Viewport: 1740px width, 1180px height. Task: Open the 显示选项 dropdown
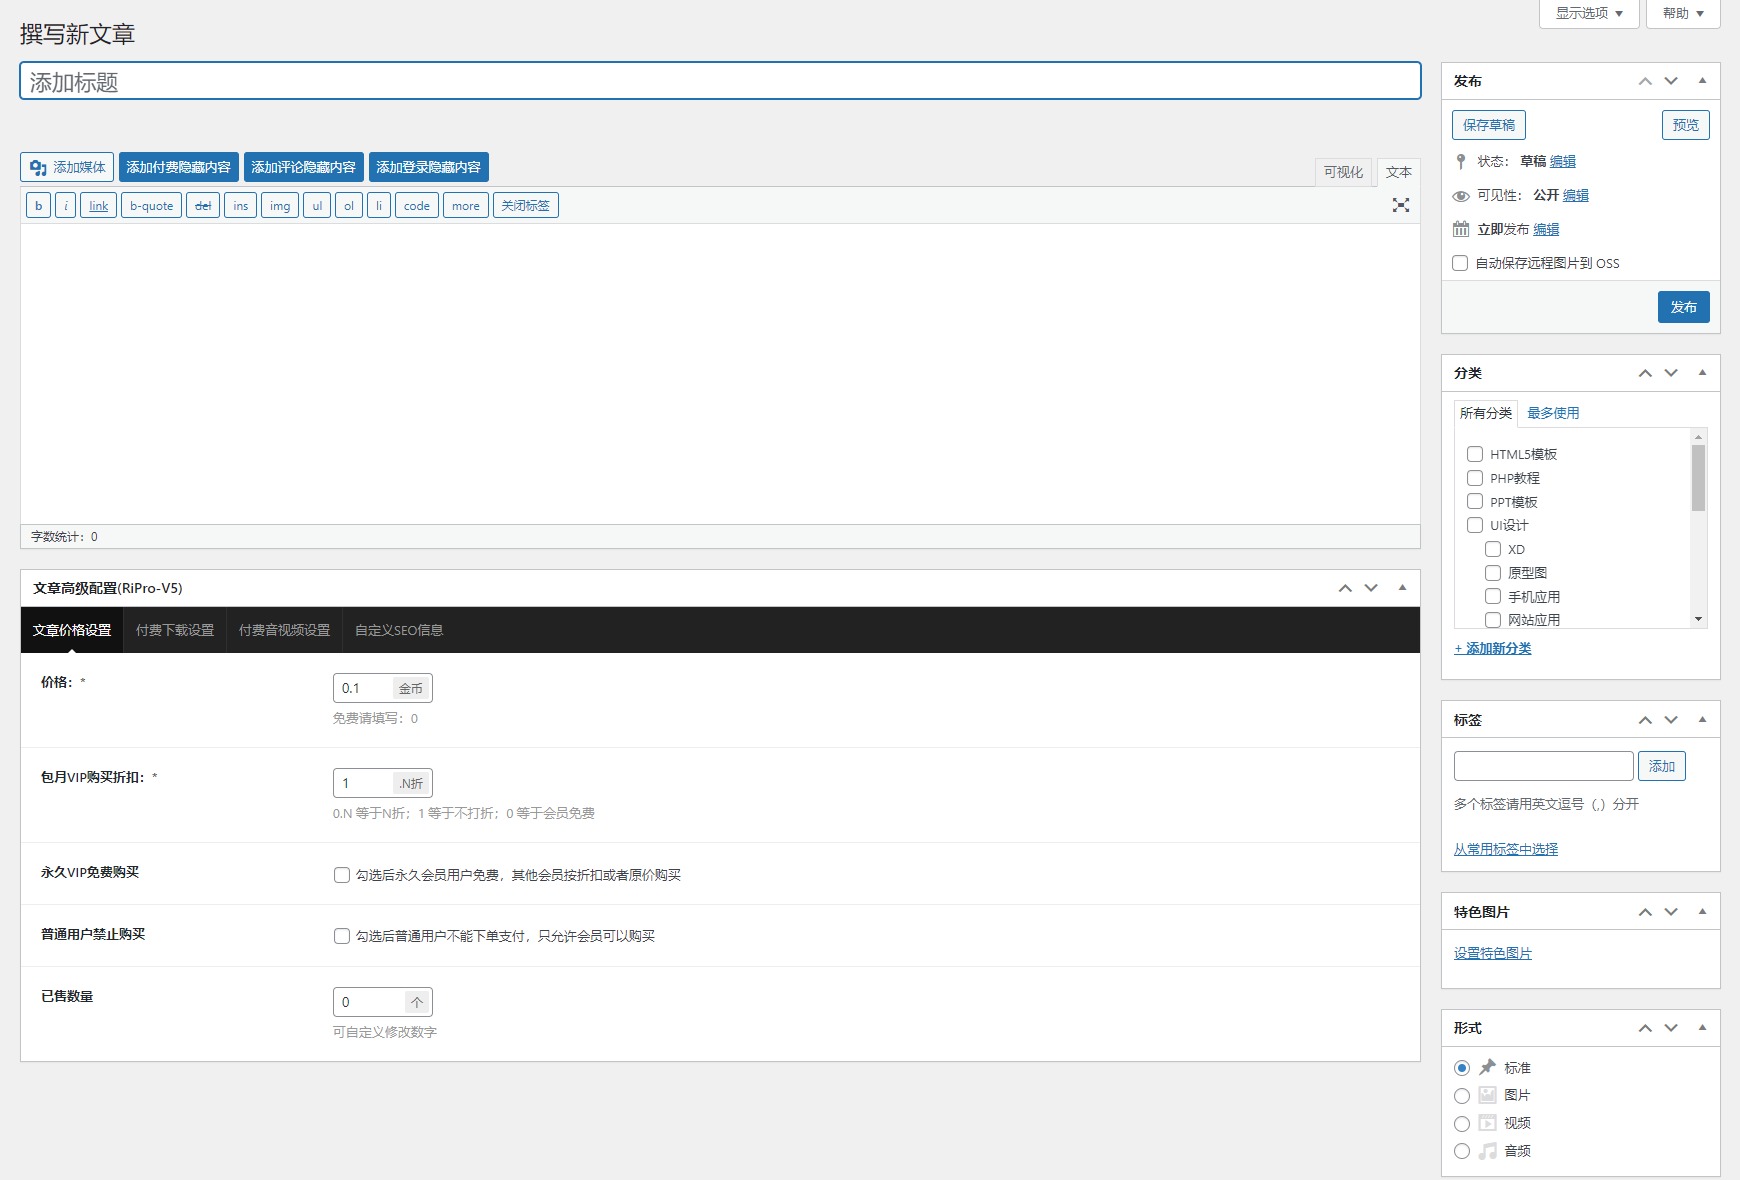click(x=1588, y=13)
